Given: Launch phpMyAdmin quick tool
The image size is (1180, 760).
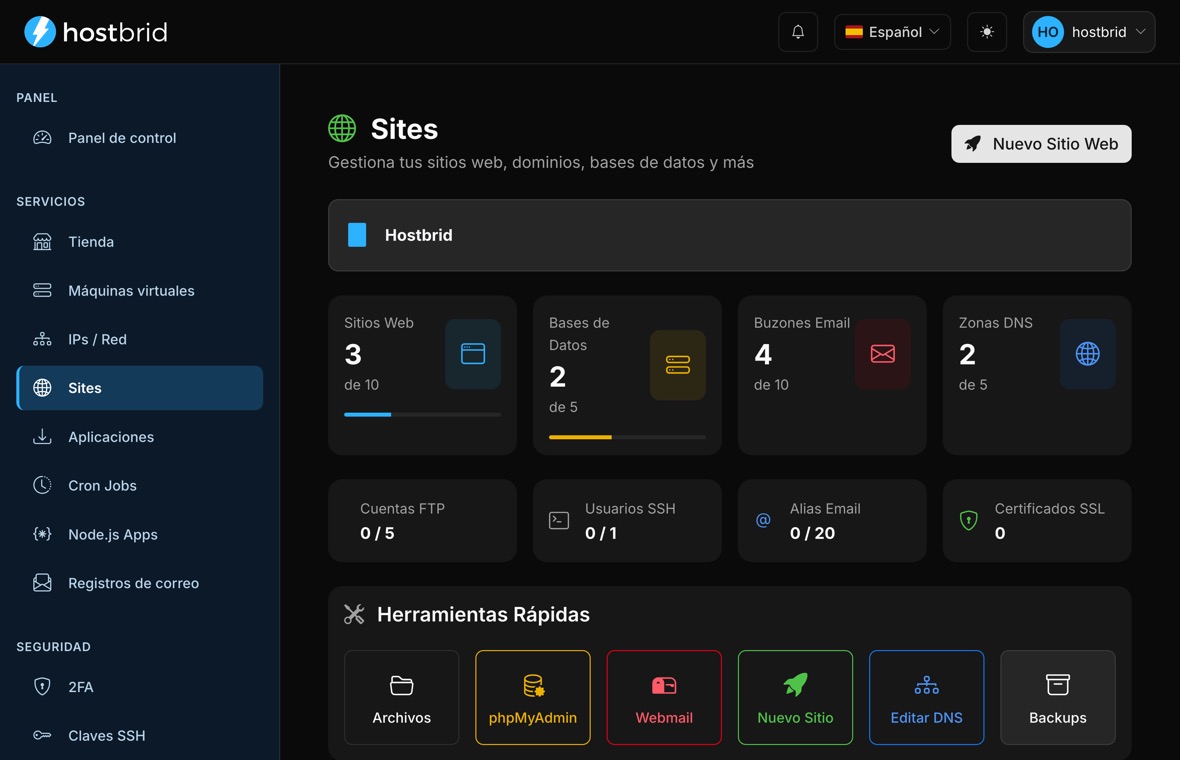Looking at the screenshot, I should click(x=533, y=698).
